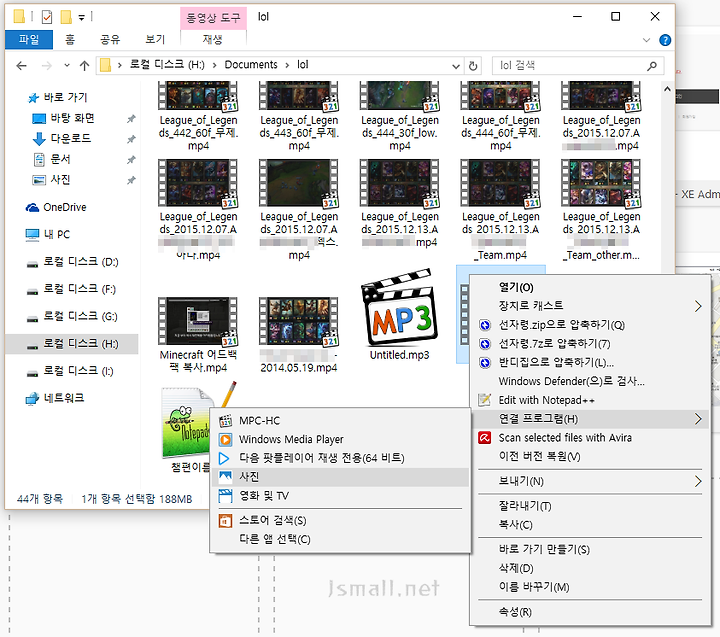Click the file list scroll-up arrow
This screenshot has width=720, height=637.
[x=667, y=89]
